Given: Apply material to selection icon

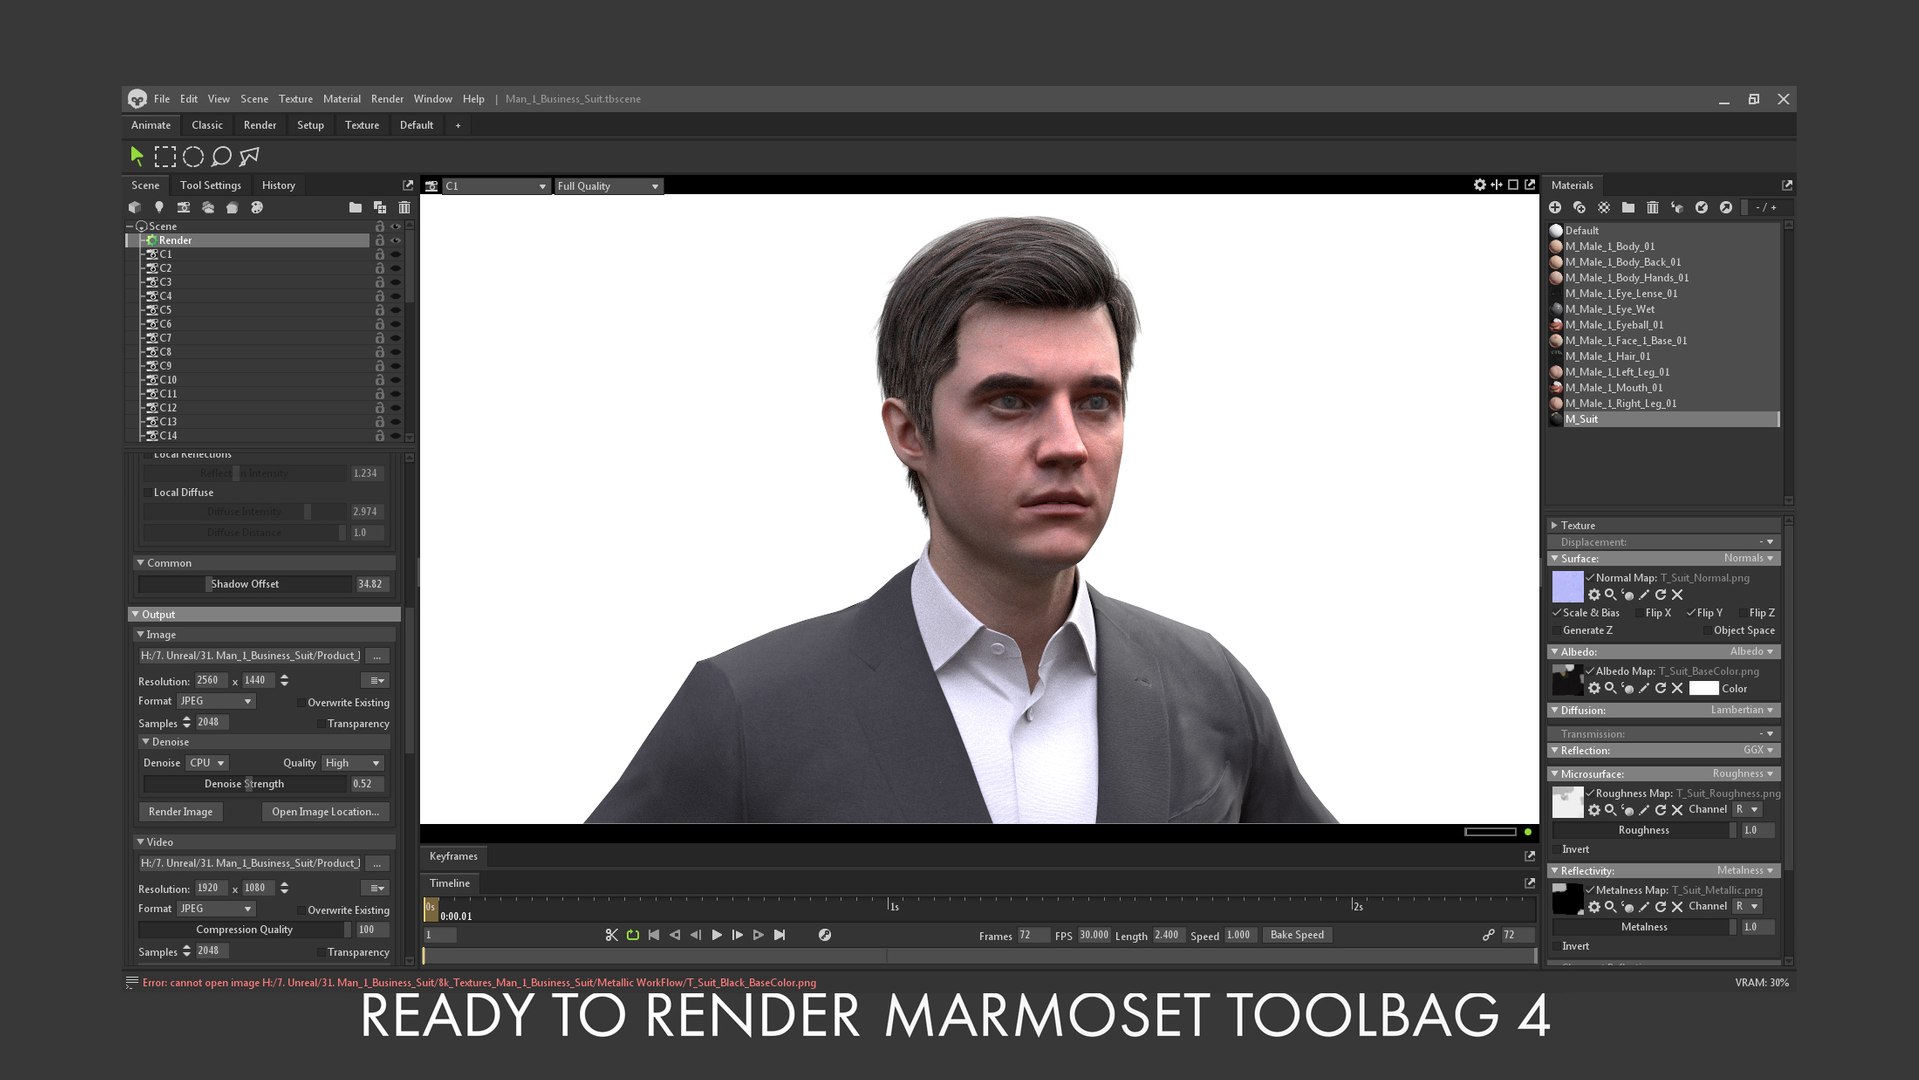Looking at the screenshot, I should 1677,207.
